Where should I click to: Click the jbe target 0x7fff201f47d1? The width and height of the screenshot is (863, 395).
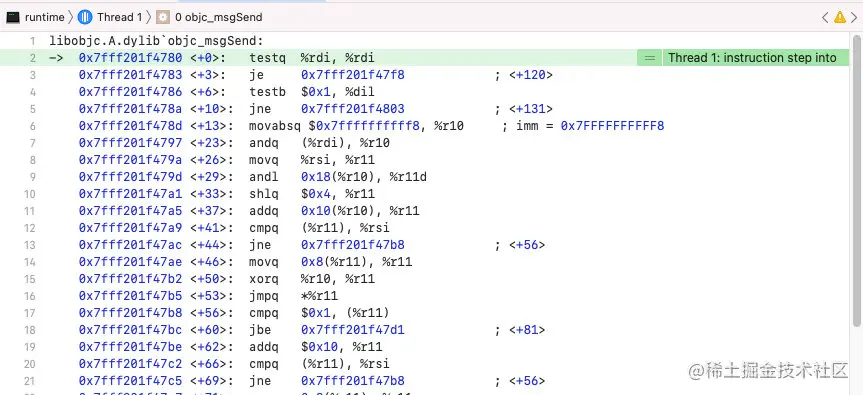(352, 330)
